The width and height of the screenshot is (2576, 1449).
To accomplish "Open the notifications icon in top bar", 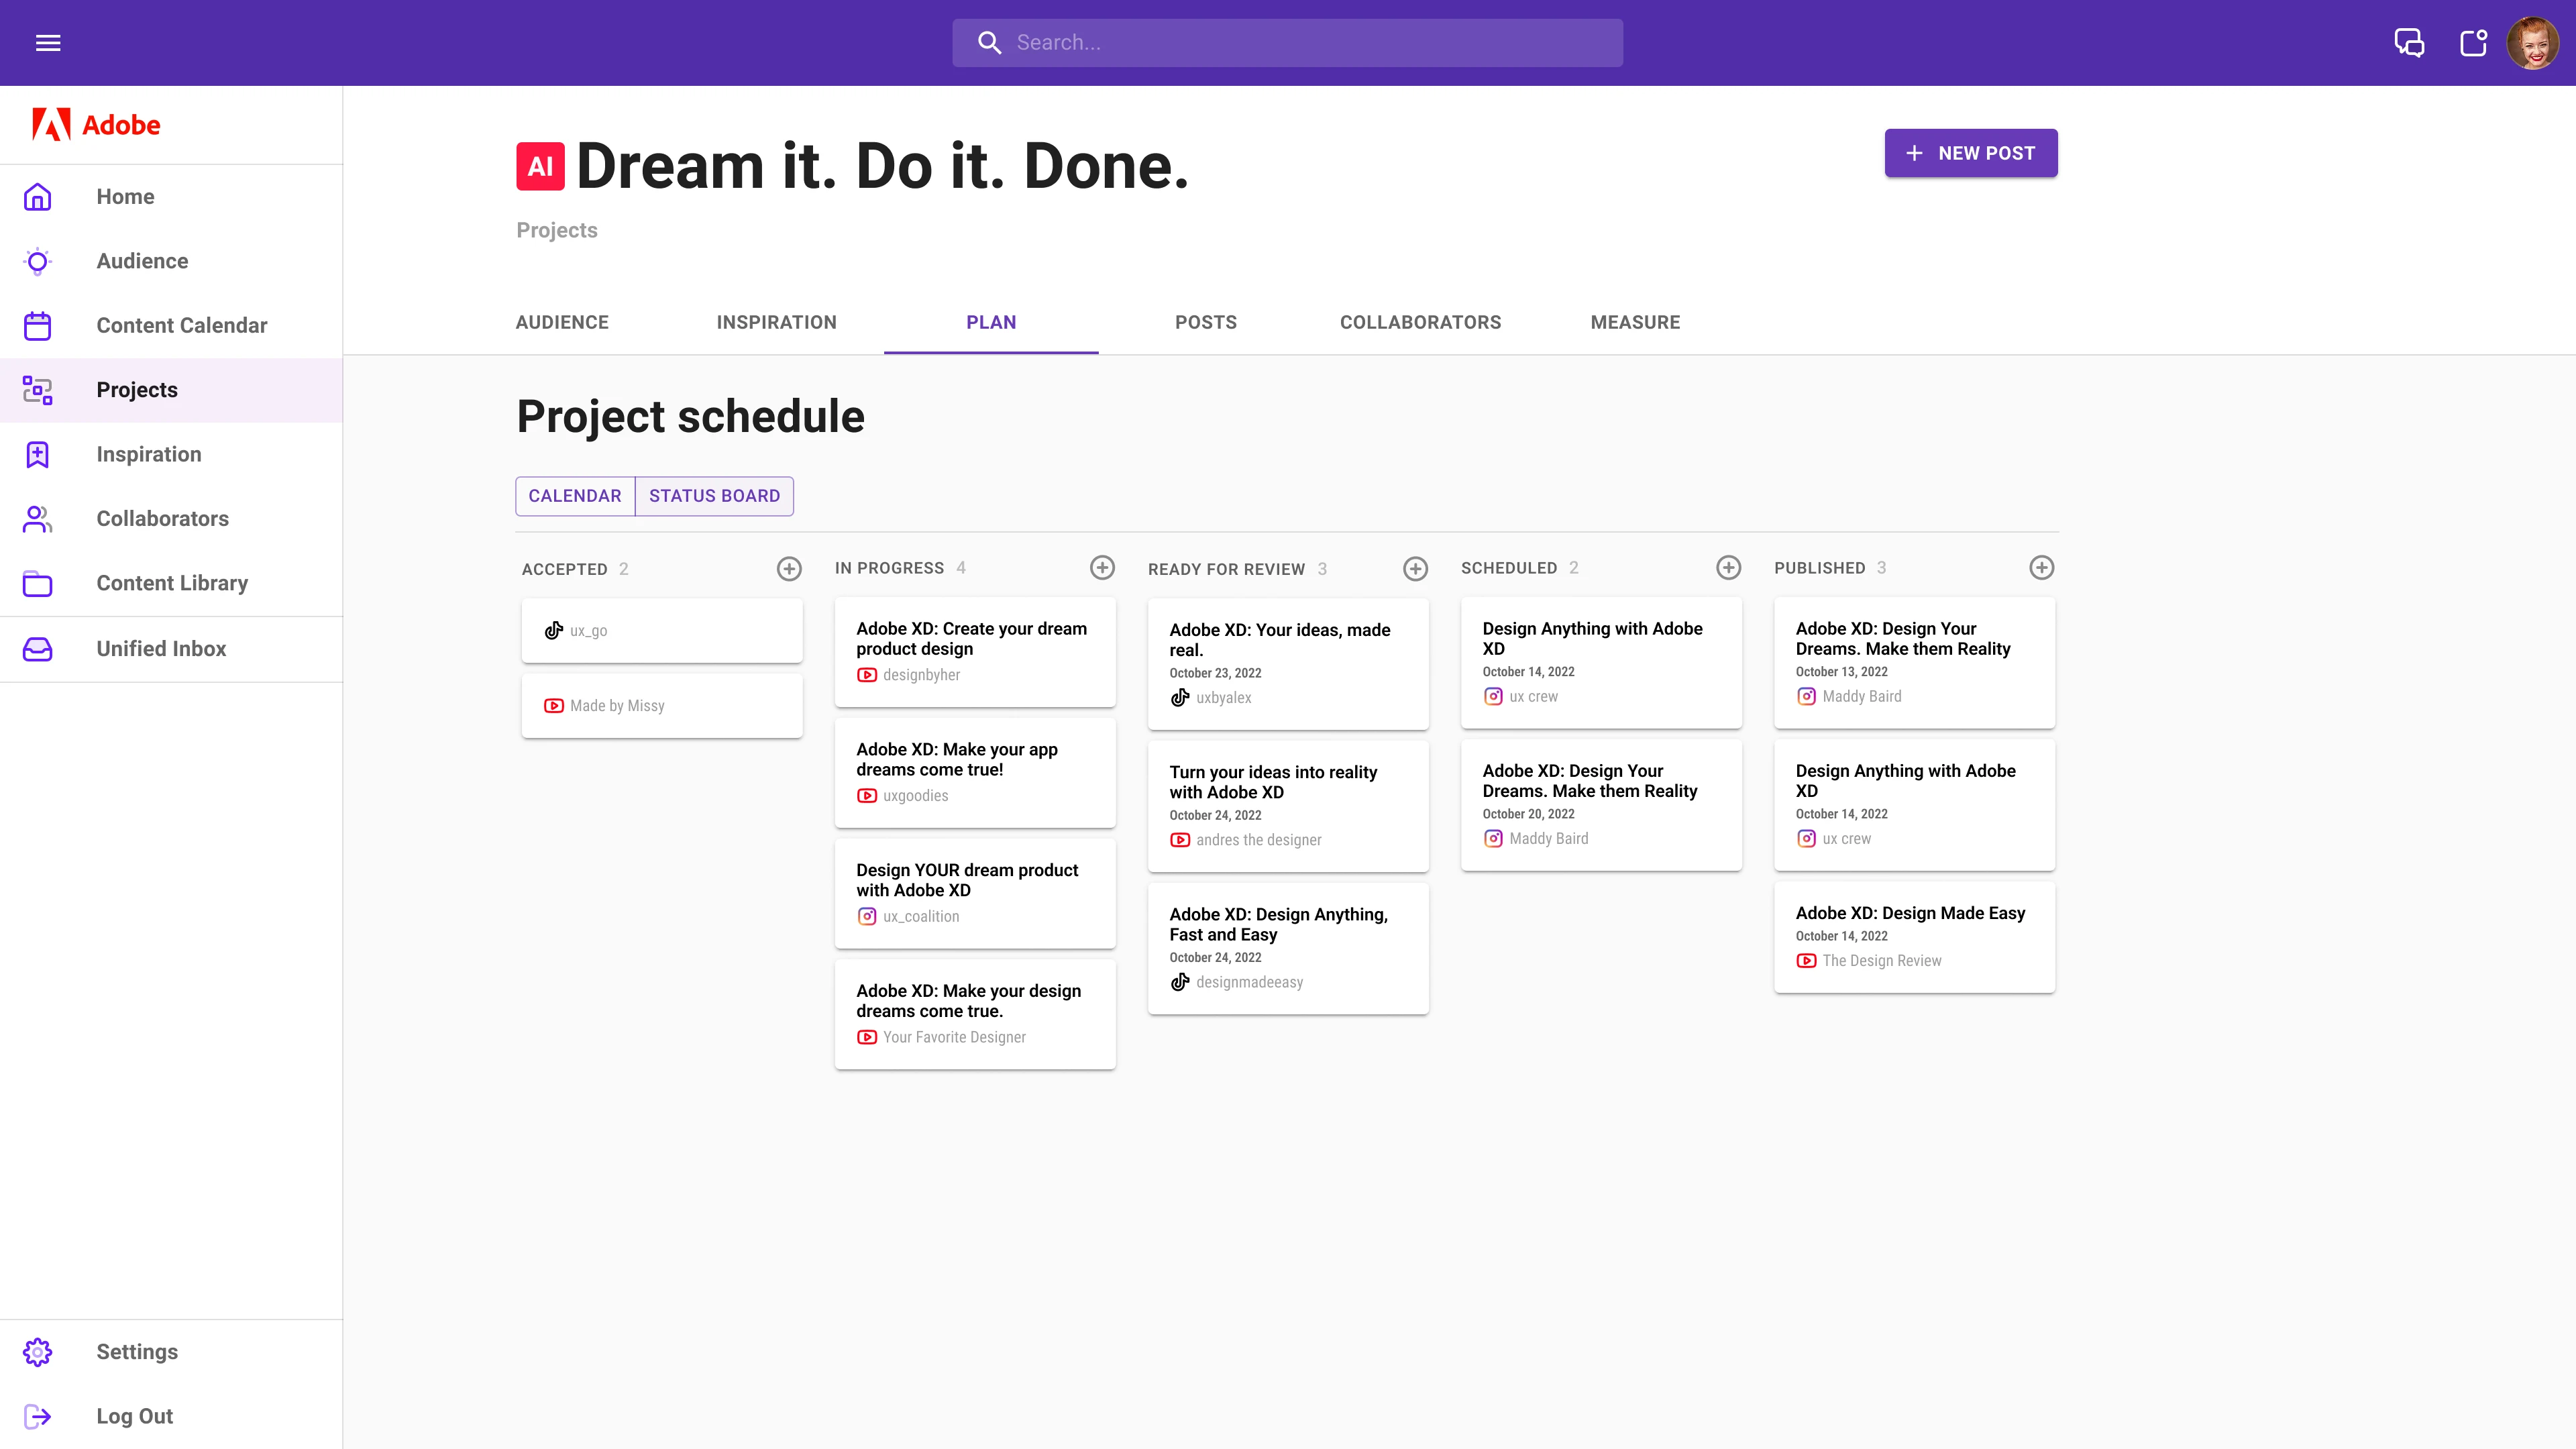I will click(2474, 43).
